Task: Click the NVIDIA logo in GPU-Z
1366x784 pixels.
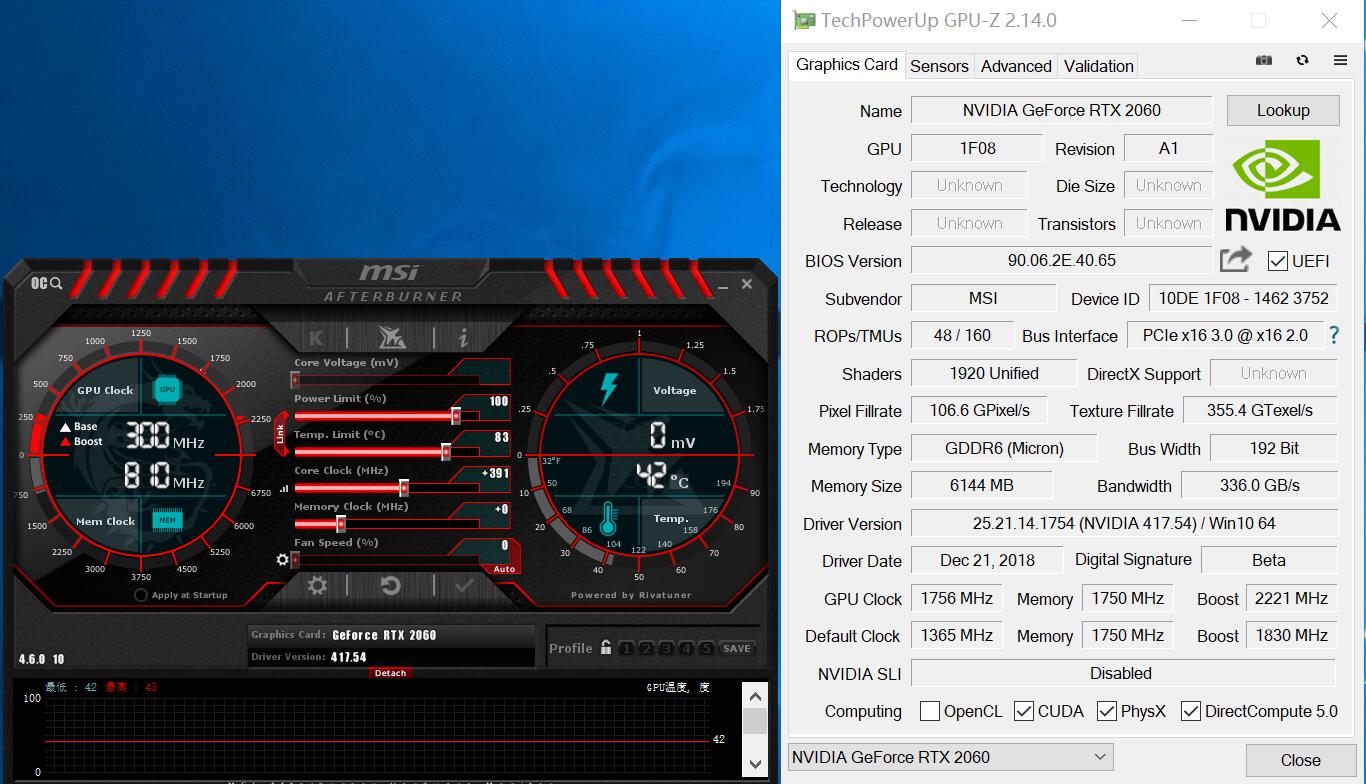Action: point(1282,185)
